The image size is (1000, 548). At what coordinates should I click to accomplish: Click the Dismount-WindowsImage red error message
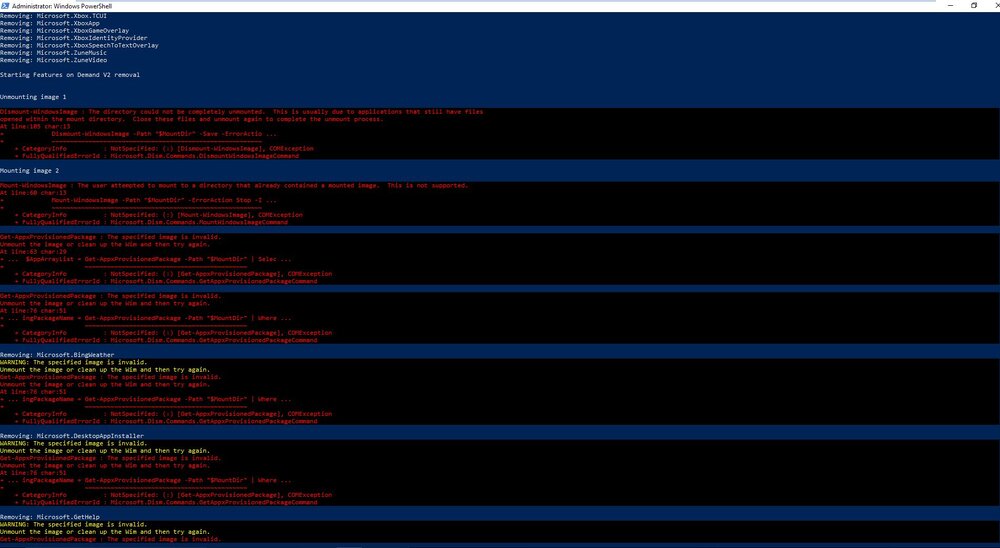coord(242,115)
